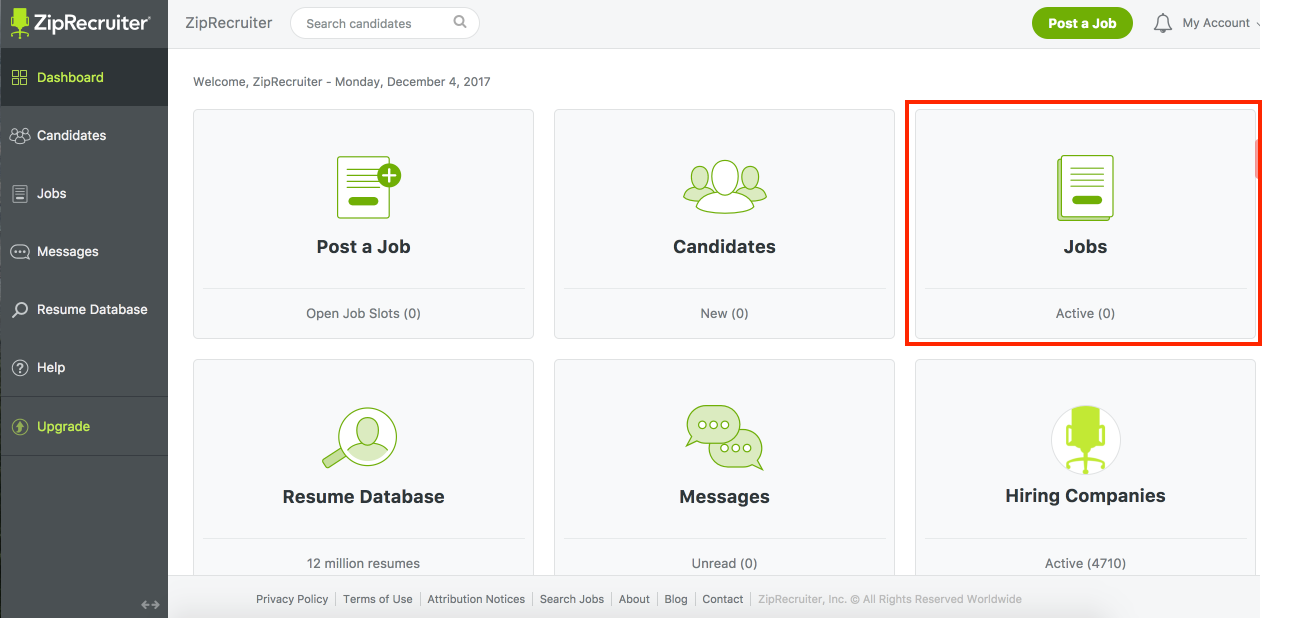Viewport: 1291px width, 618px height.
Task: Collapse the sidebar with arrows icon
Action: click(150, 604)
